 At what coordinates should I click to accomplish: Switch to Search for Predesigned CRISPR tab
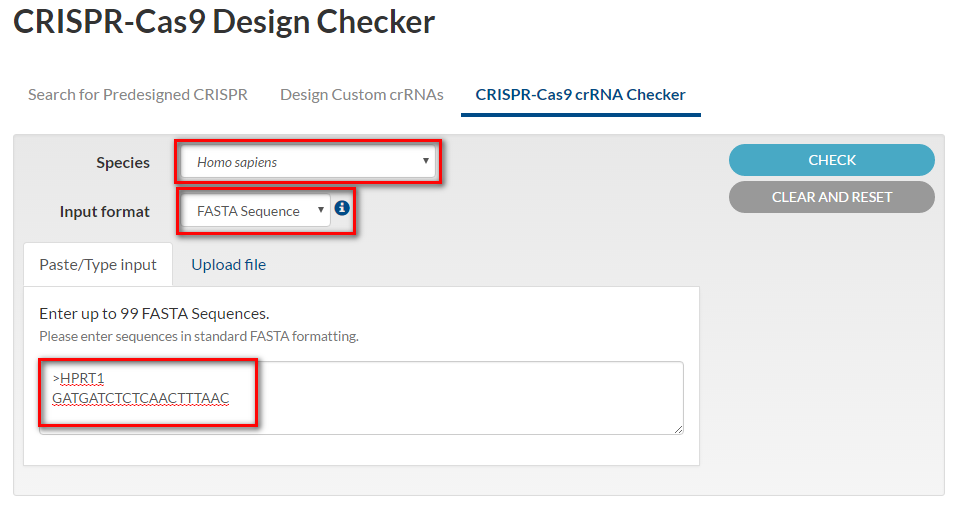[x=138, y=95]
